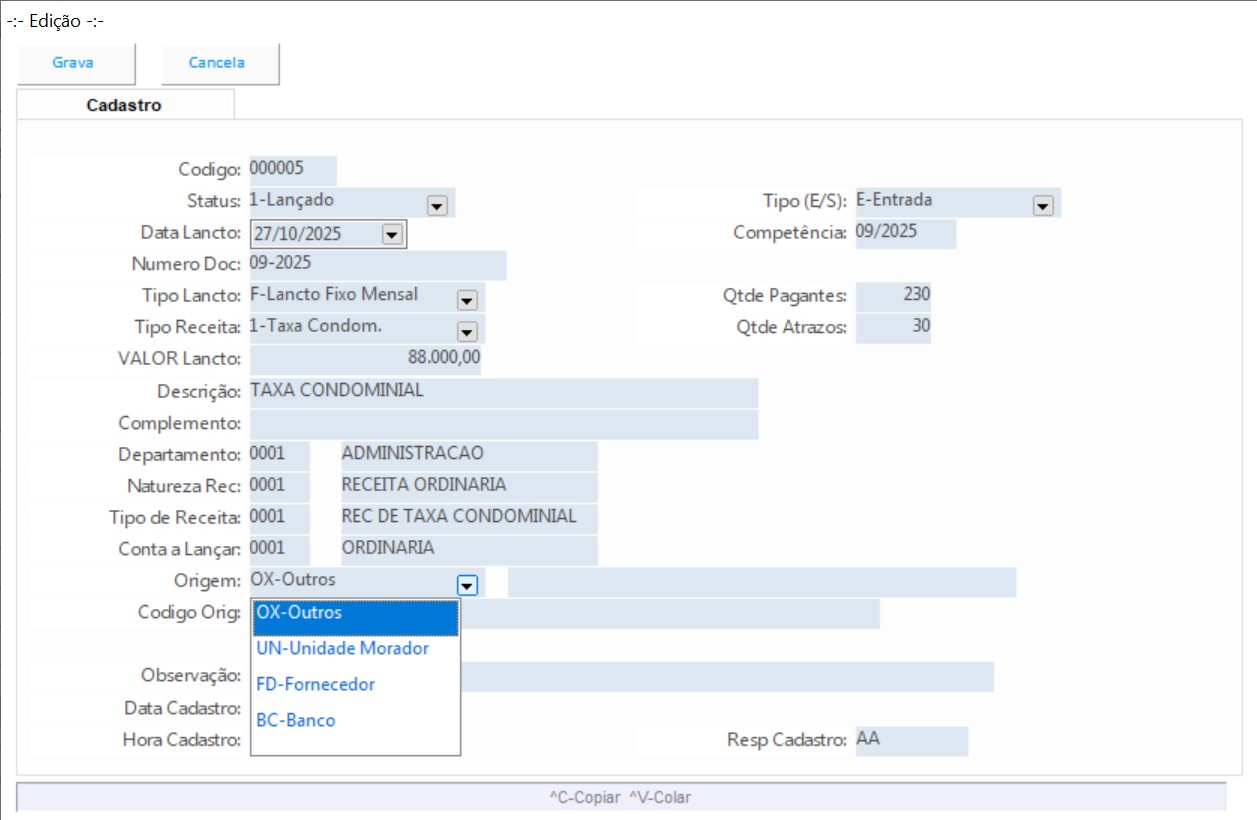Click the Codigo field showing 000005
Image resolution: width=1257 pixels, height=820 pixels.
(x=292, y=169)
